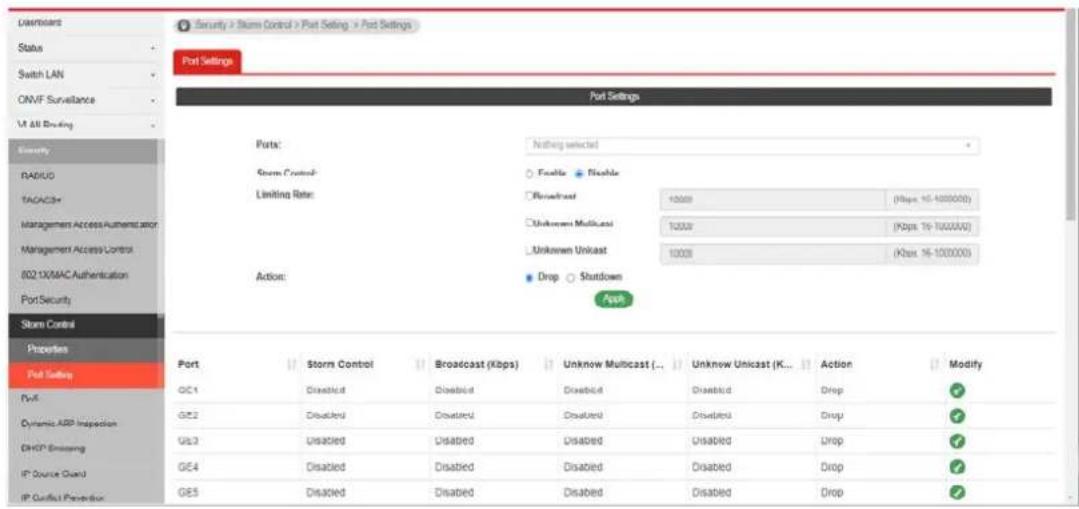Click the GE1 port cell
Screen dimensions: 1079x509
click(187, 391)
